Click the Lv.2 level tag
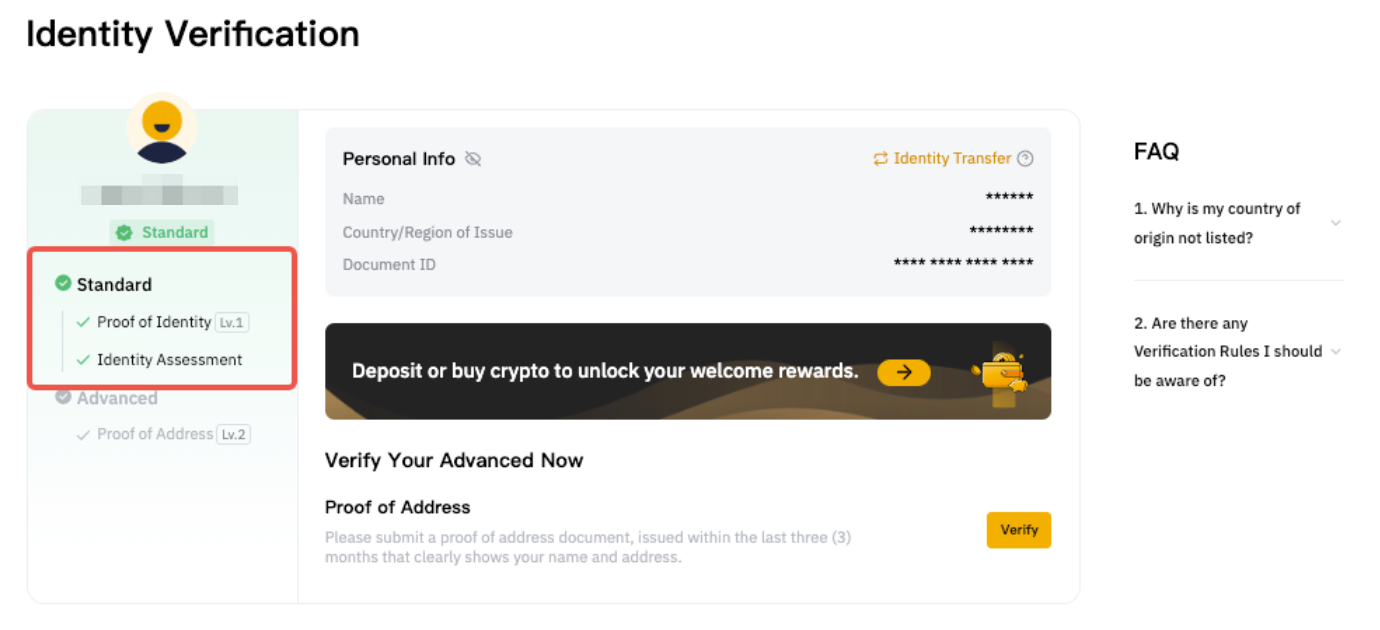Screen dimensions: 1380x630 [x=233, y=435]
